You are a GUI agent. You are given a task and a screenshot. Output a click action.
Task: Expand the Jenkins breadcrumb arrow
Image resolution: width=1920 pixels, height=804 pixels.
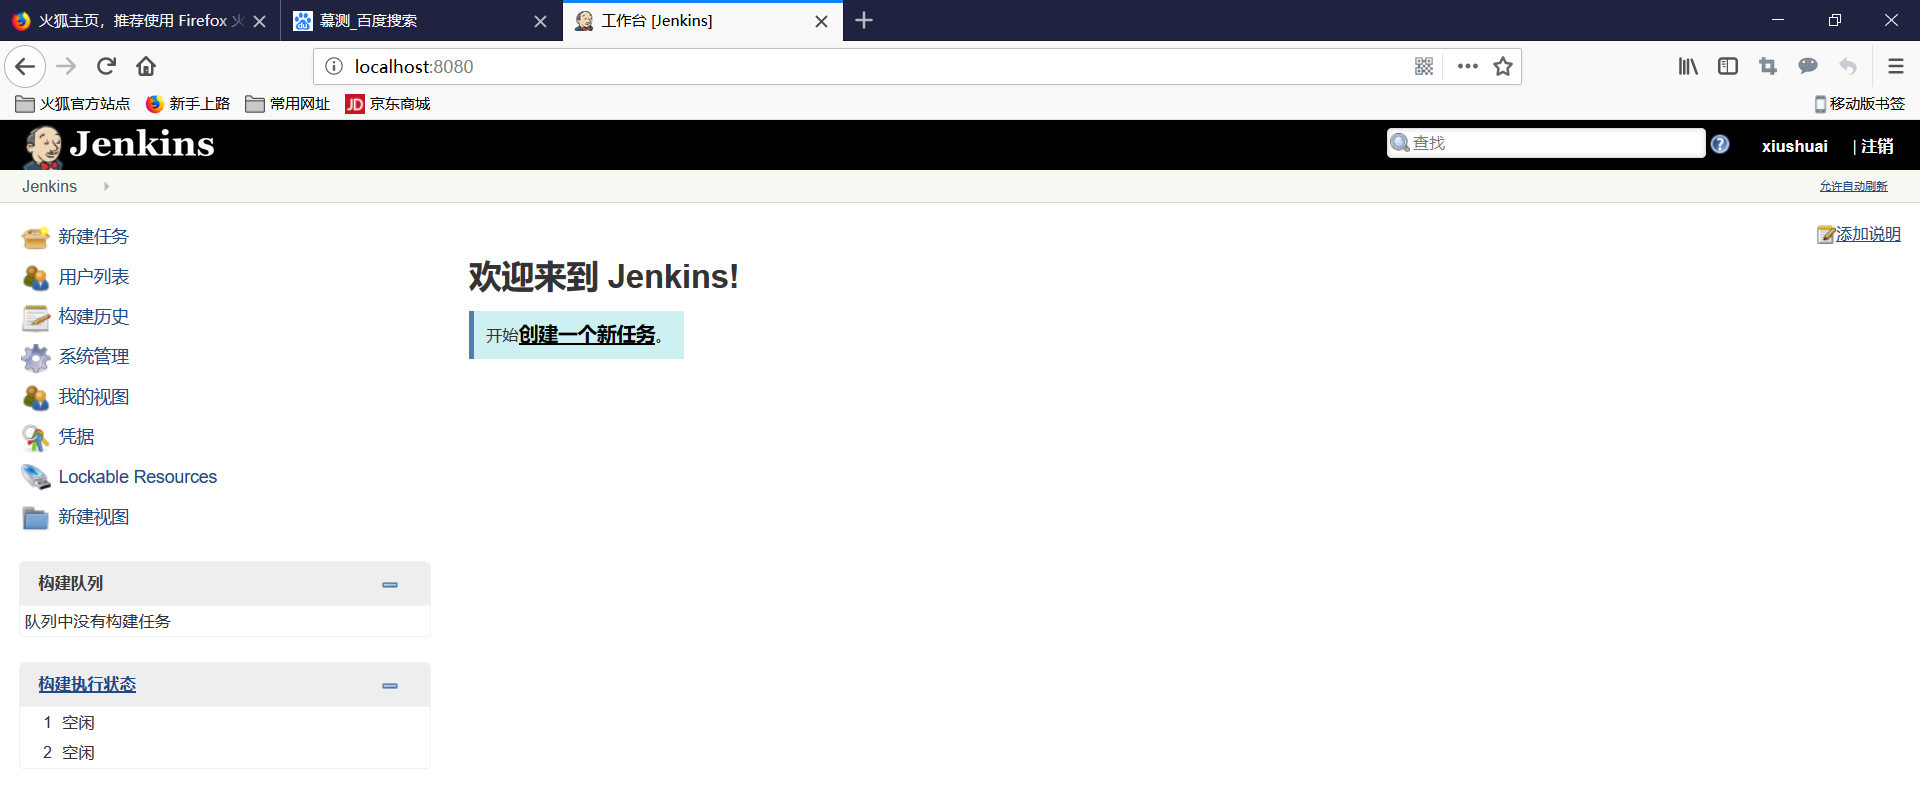click(x=106, y=186)
